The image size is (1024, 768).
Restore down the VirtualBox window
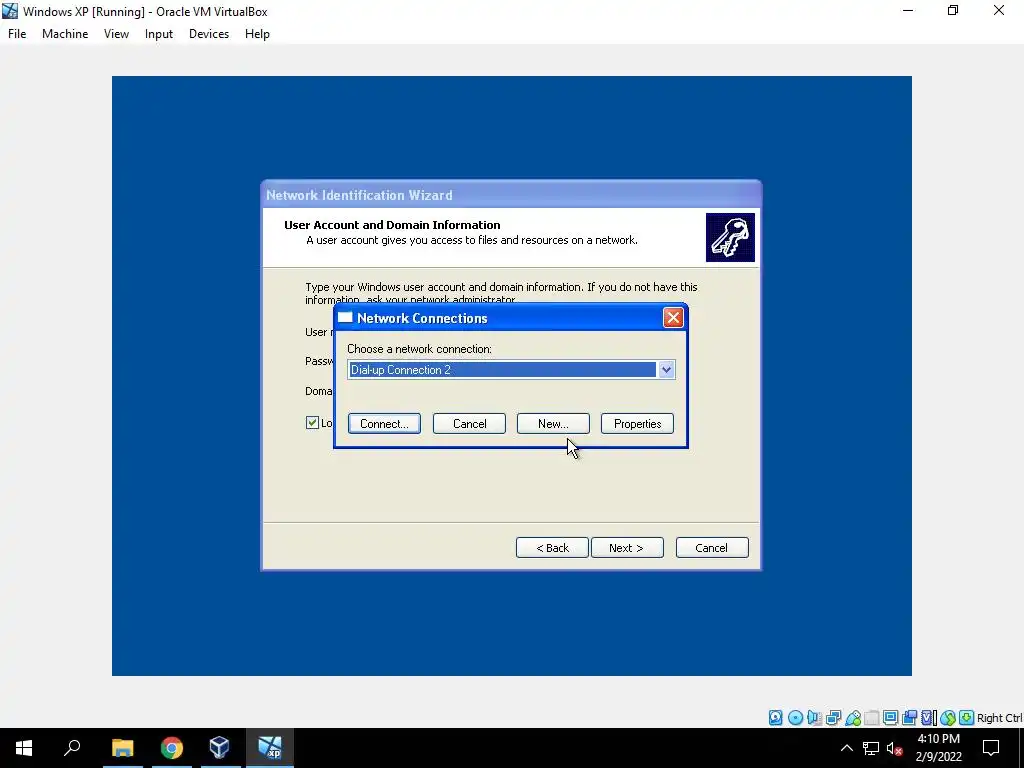953,10
